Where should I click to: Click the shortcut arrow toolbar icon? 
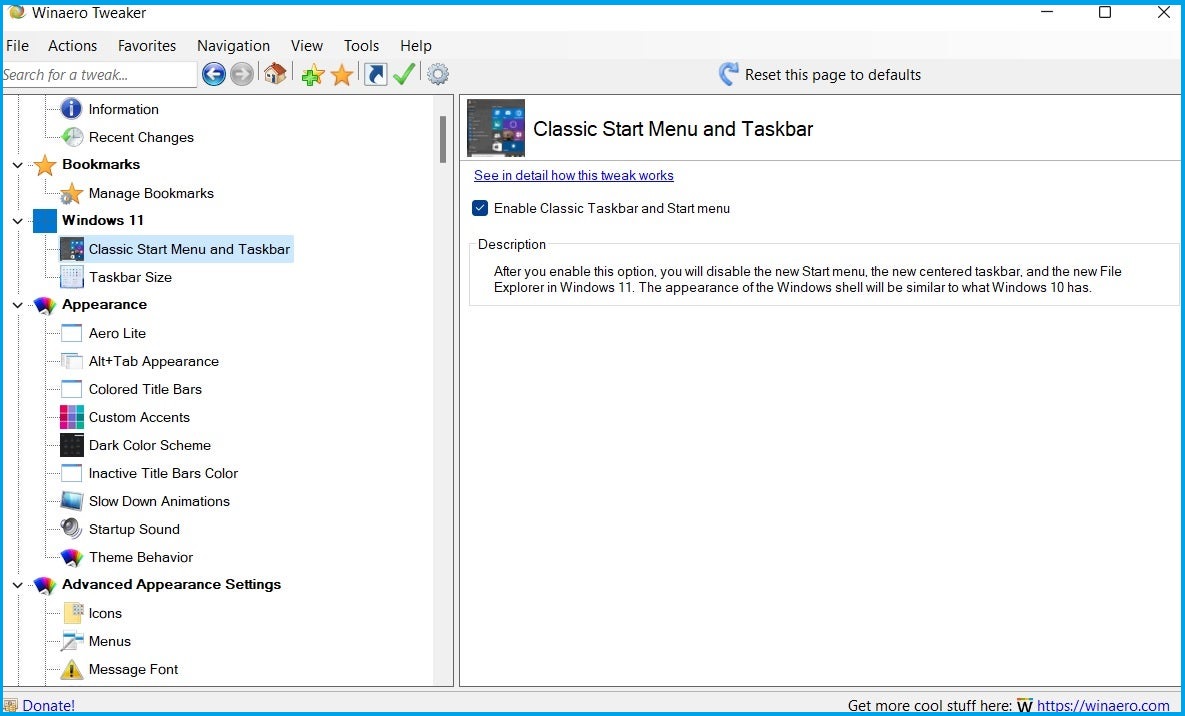click(x=376, y=74)
